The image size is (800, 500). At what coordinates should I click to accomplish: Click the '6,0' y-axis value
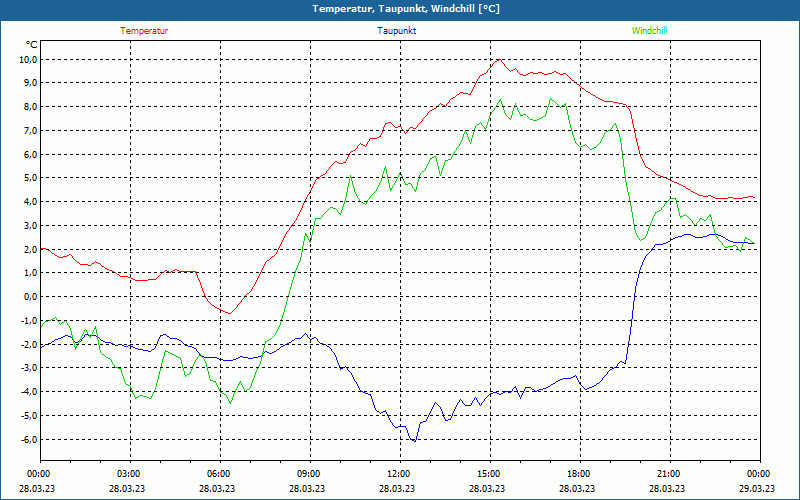31,154
